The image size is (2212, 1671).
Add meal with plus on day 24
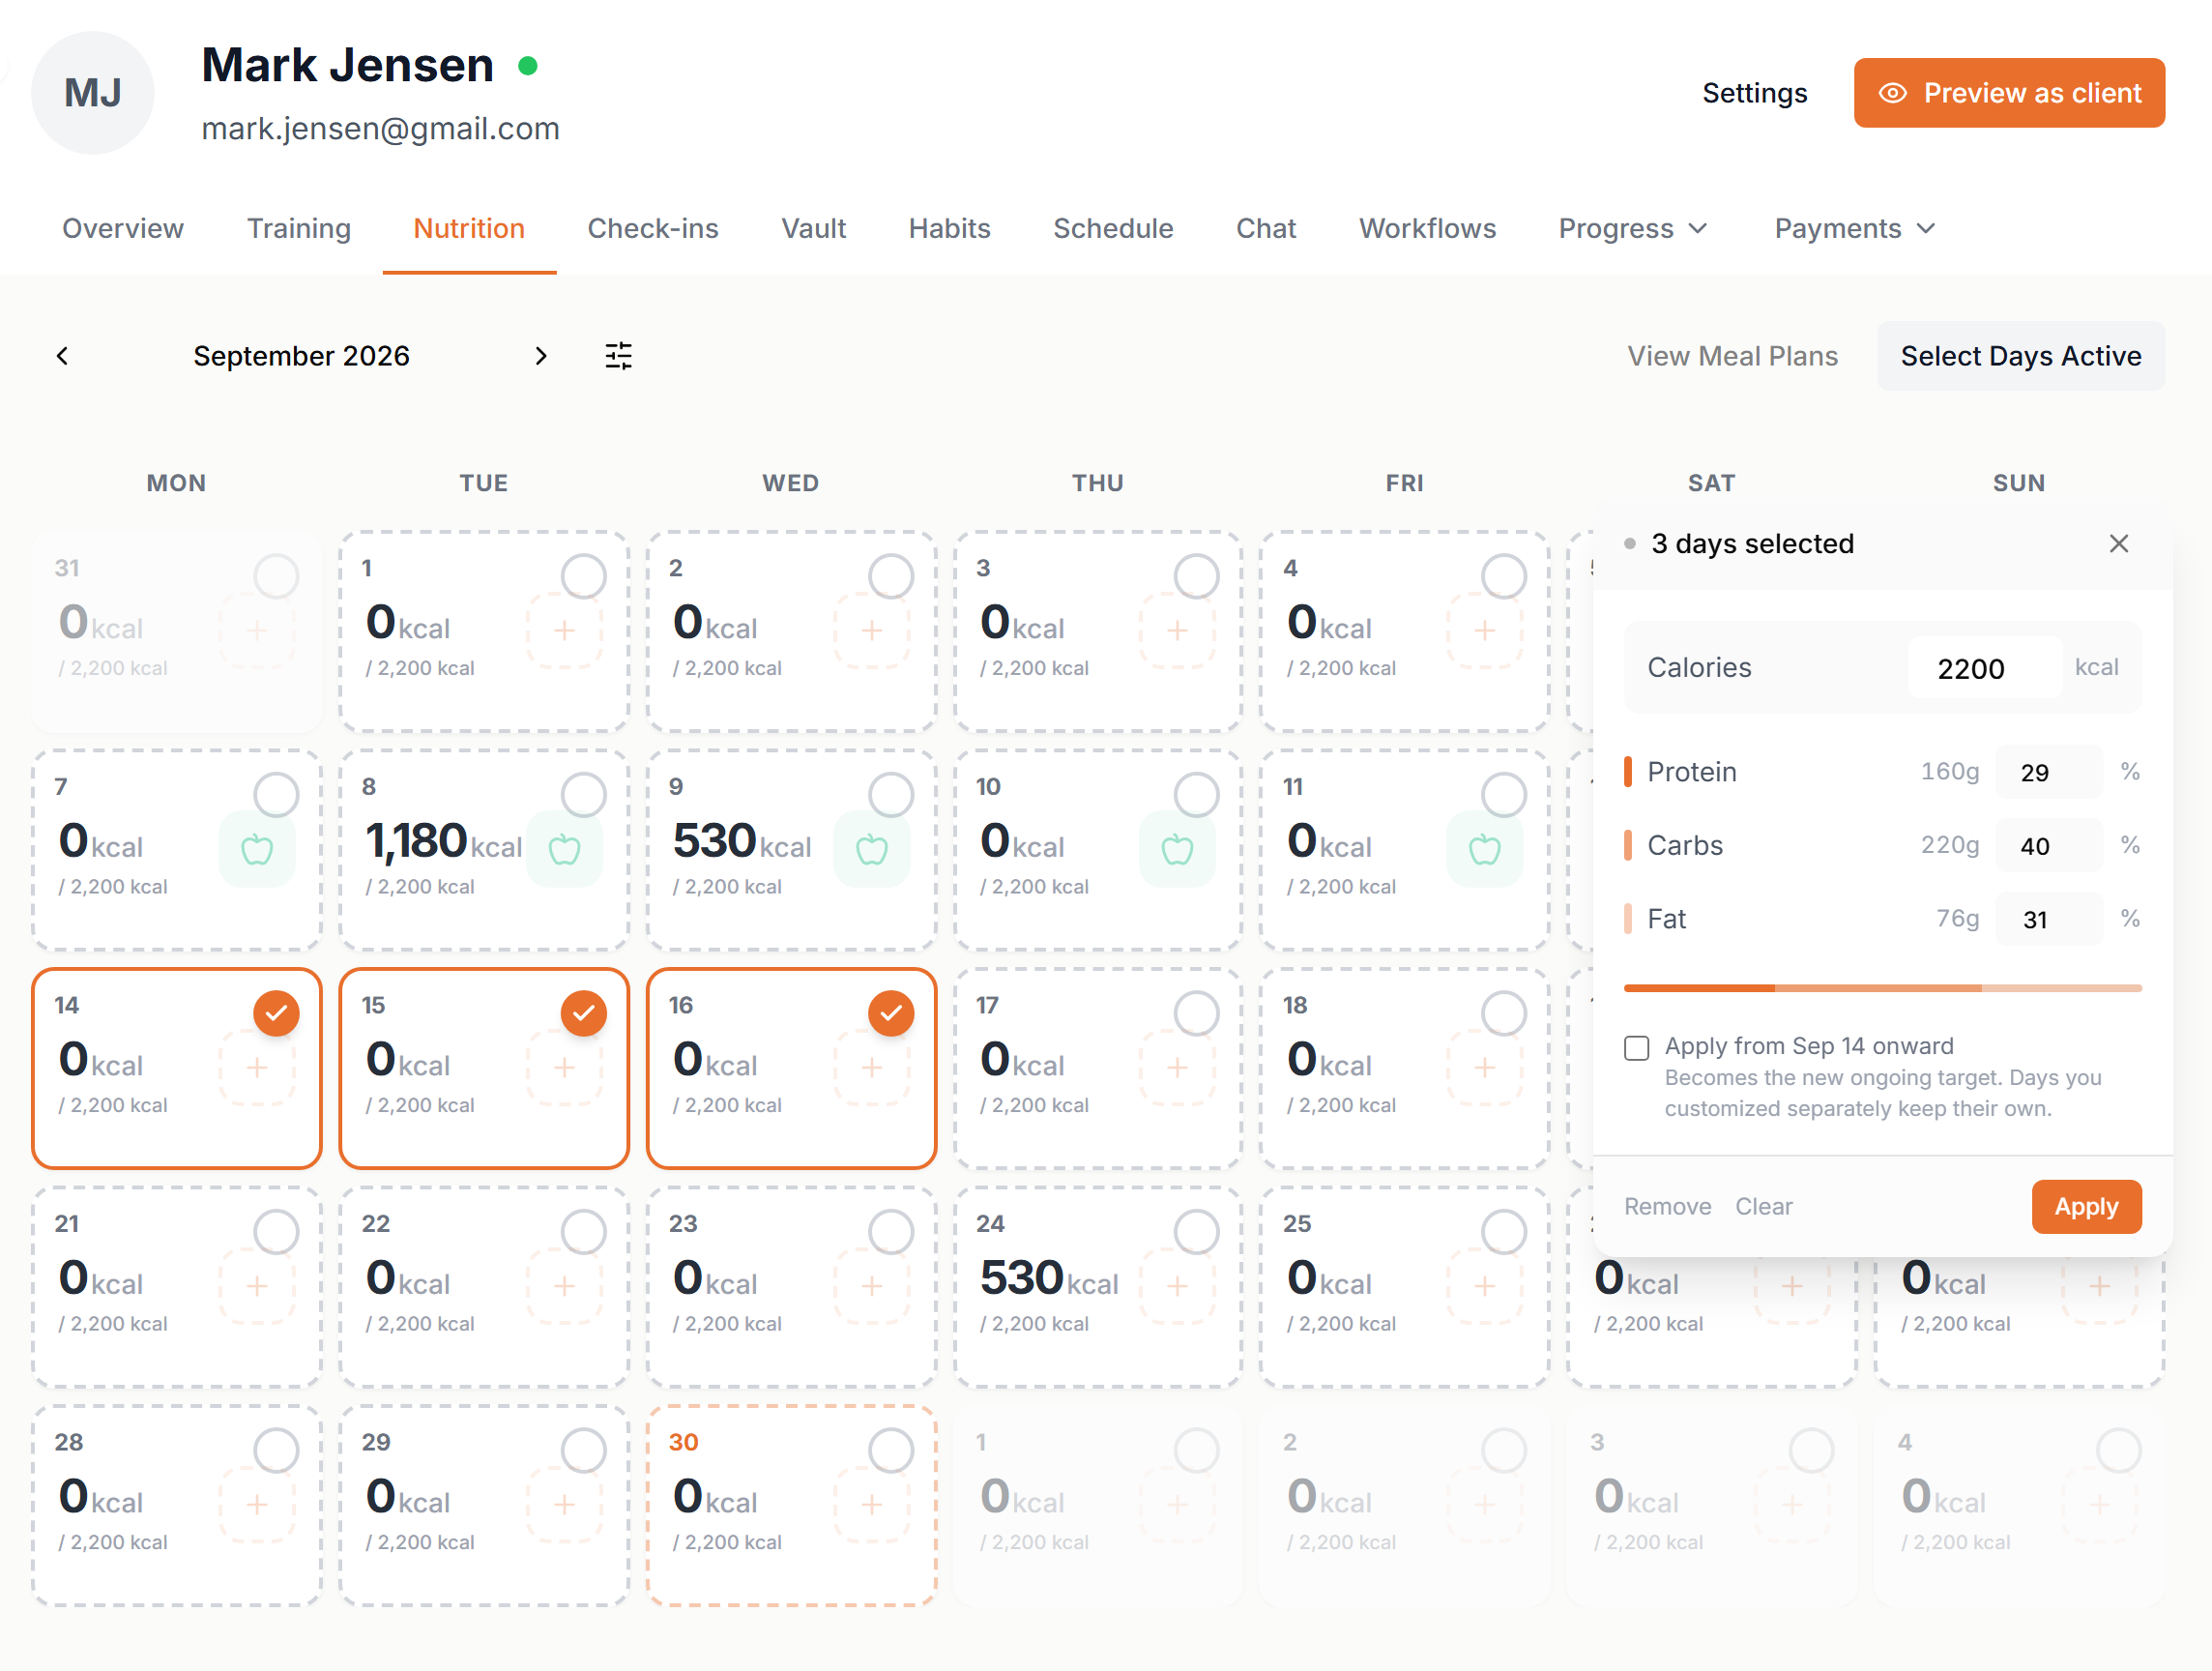pyautogui.click(x=1178, y=1285)
